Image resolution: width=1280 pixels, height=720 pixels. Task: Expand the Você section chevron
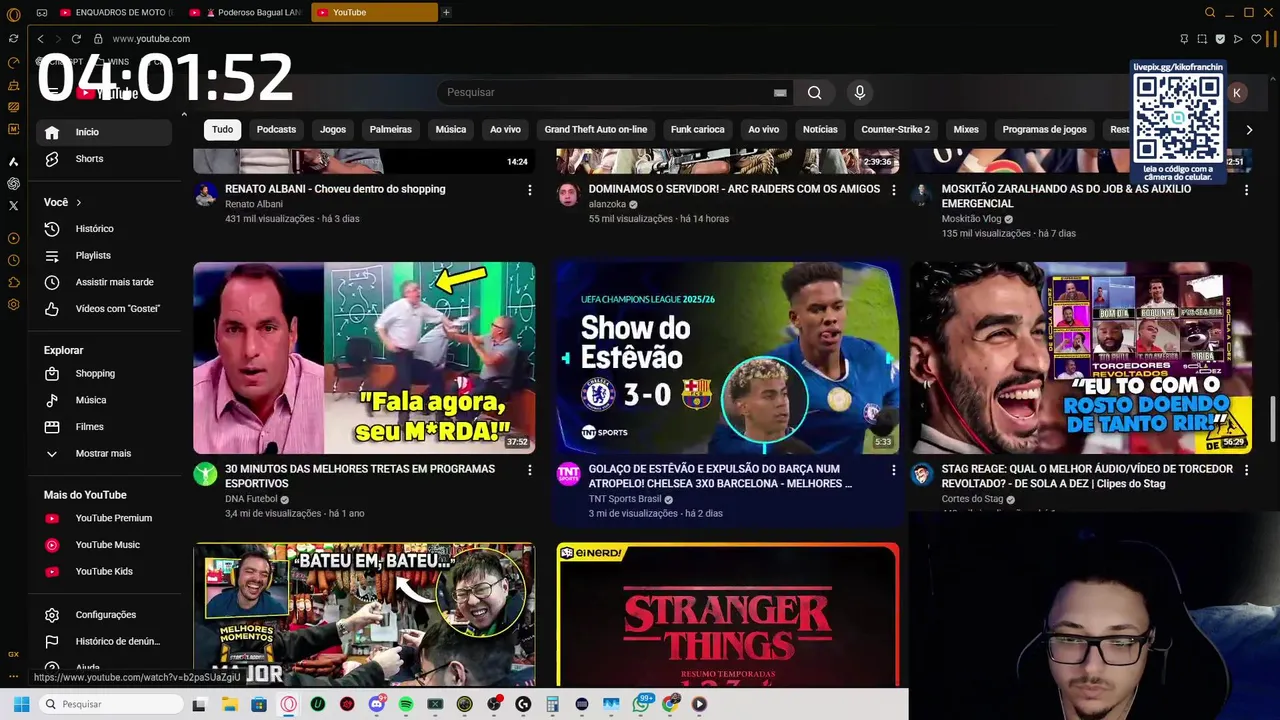coord(78,203)
